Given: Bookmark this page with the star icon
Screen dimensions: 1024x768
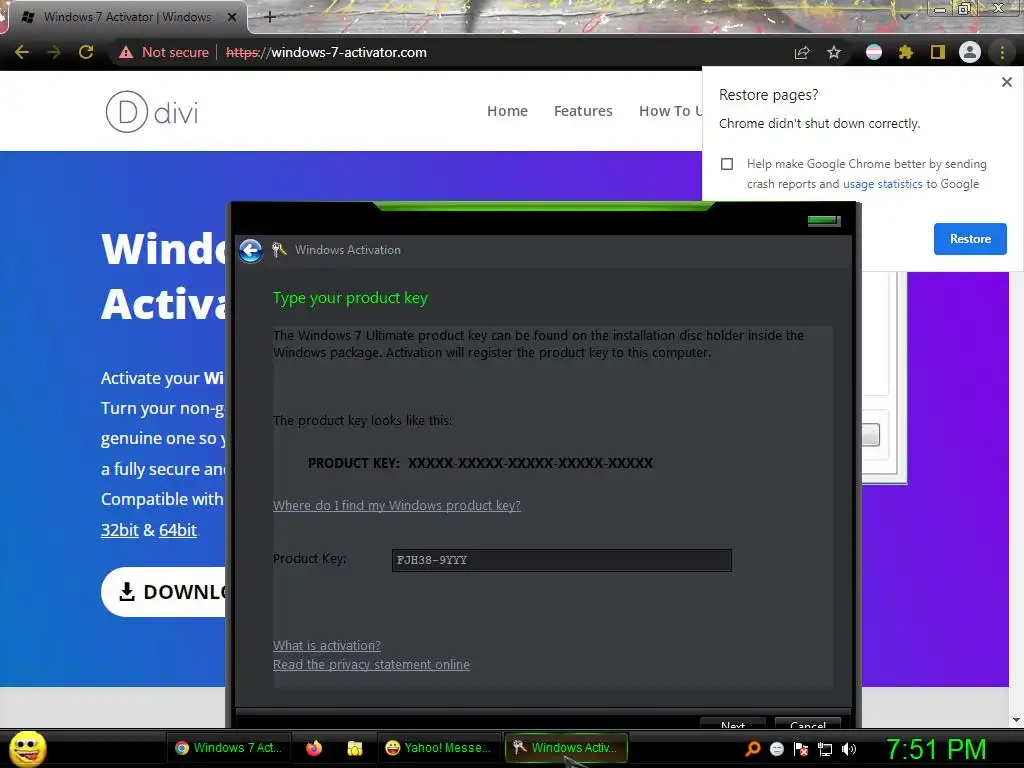Looking at the screenshot, I should pyautogui.click(x=834, y=52).
